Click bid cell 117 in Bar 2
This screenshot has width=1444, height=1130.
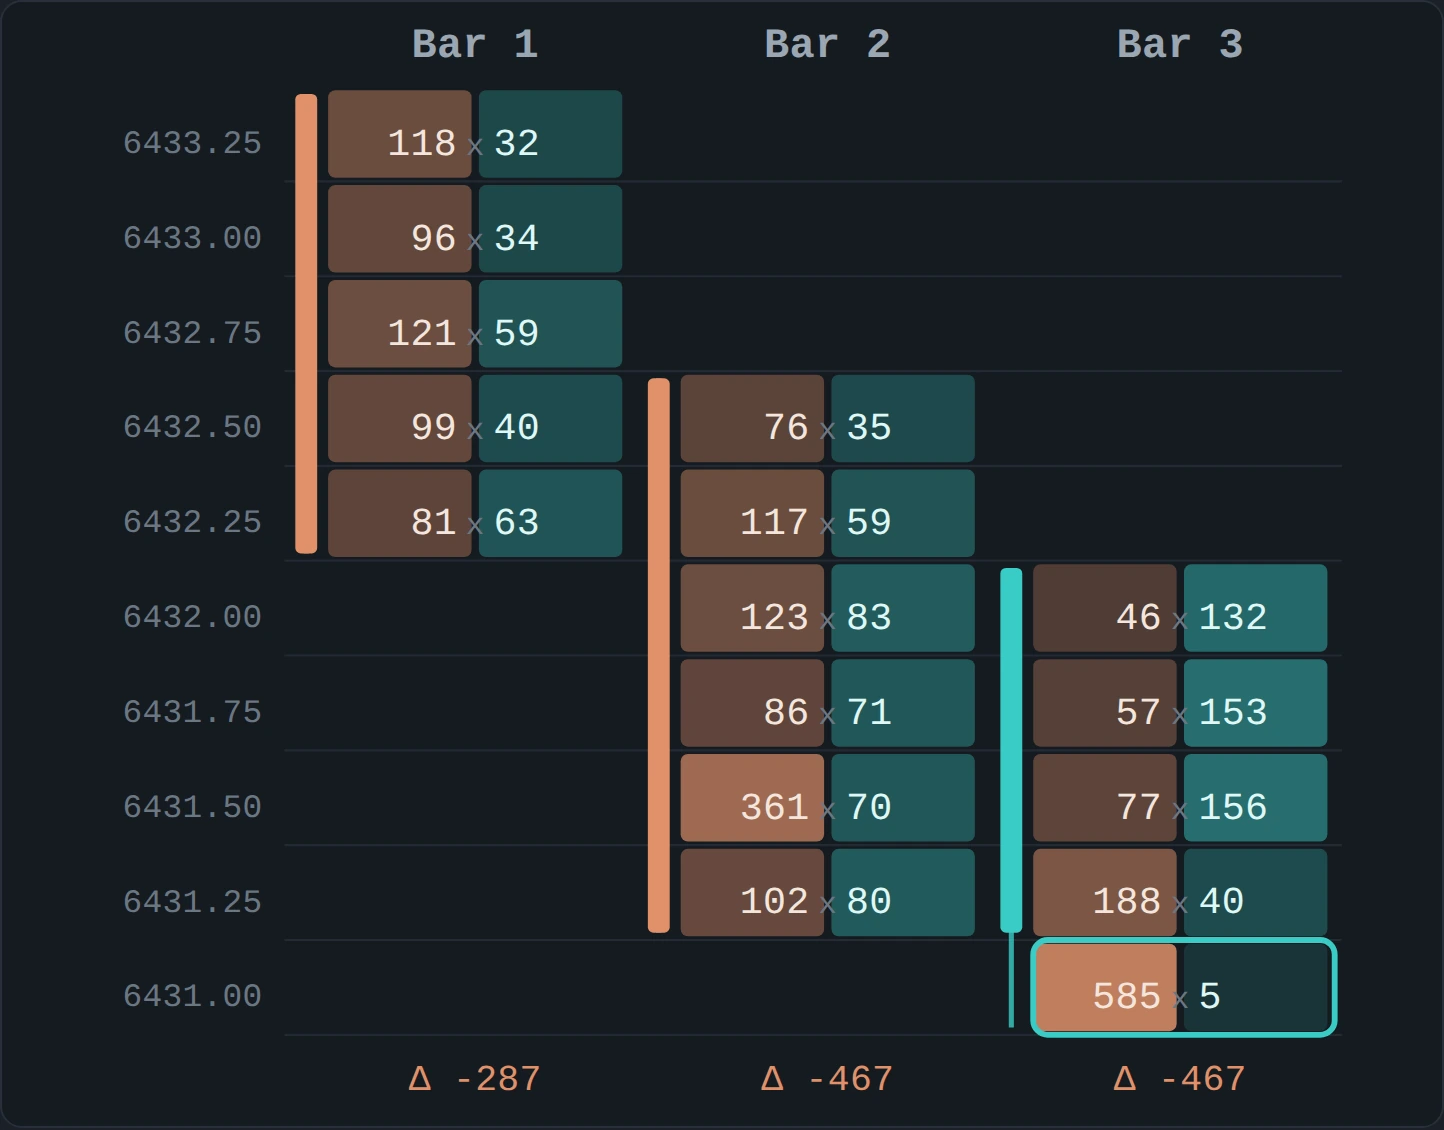tap(752, 513)
